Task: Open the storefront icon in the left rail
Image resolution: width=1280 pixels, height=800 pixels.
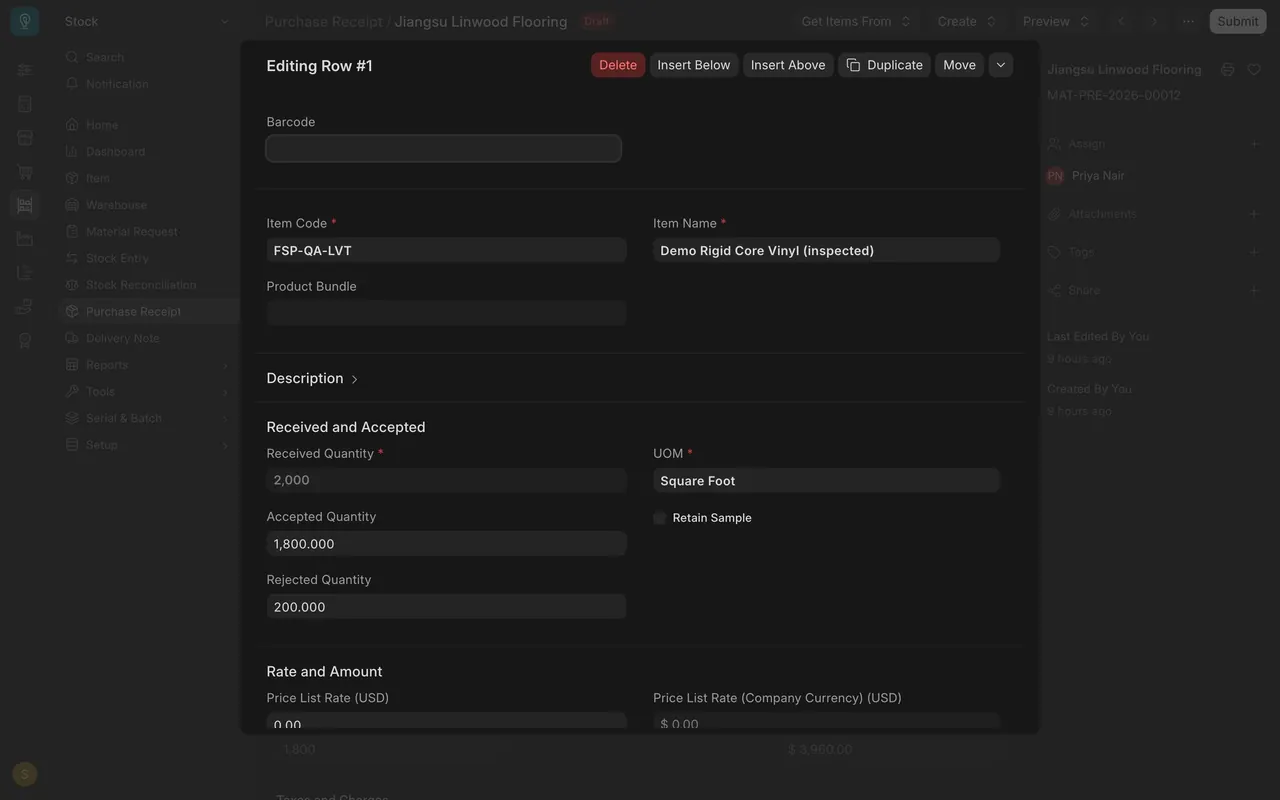Action: (x=25, y=138)
